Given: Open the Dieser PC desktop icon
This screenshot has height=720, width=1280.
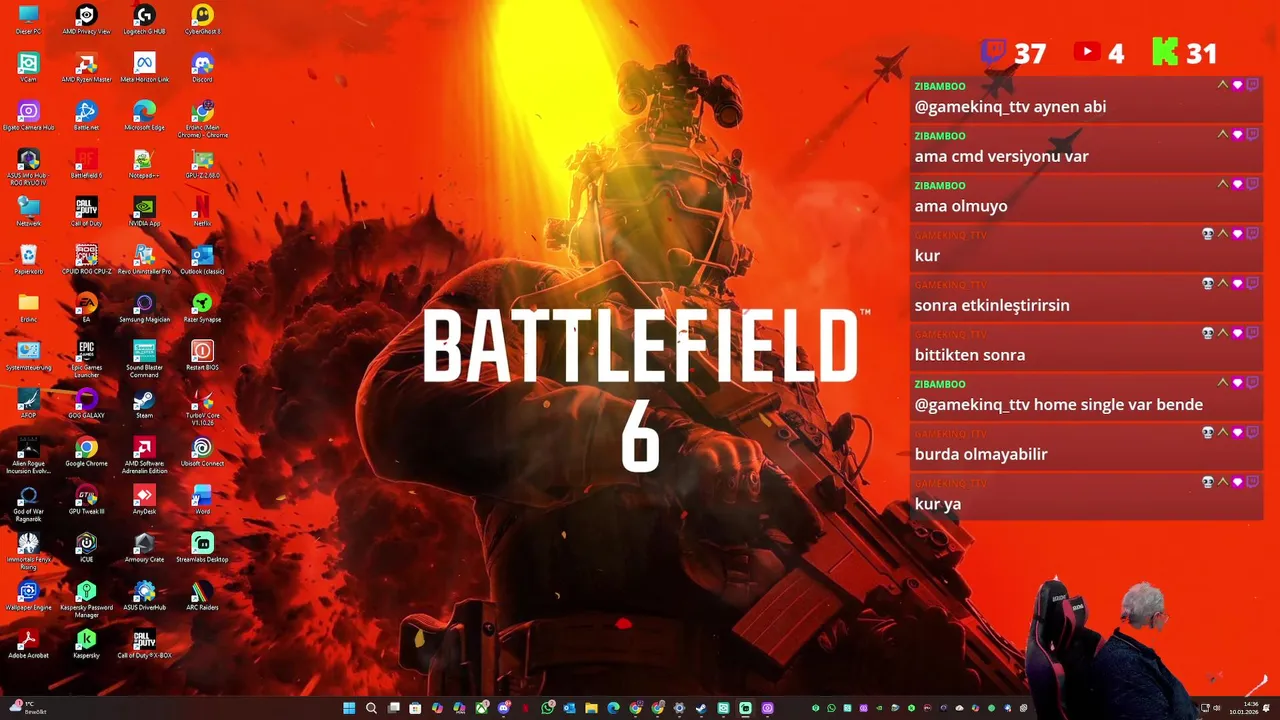Looking at the screenshot, I should (28, 19).
